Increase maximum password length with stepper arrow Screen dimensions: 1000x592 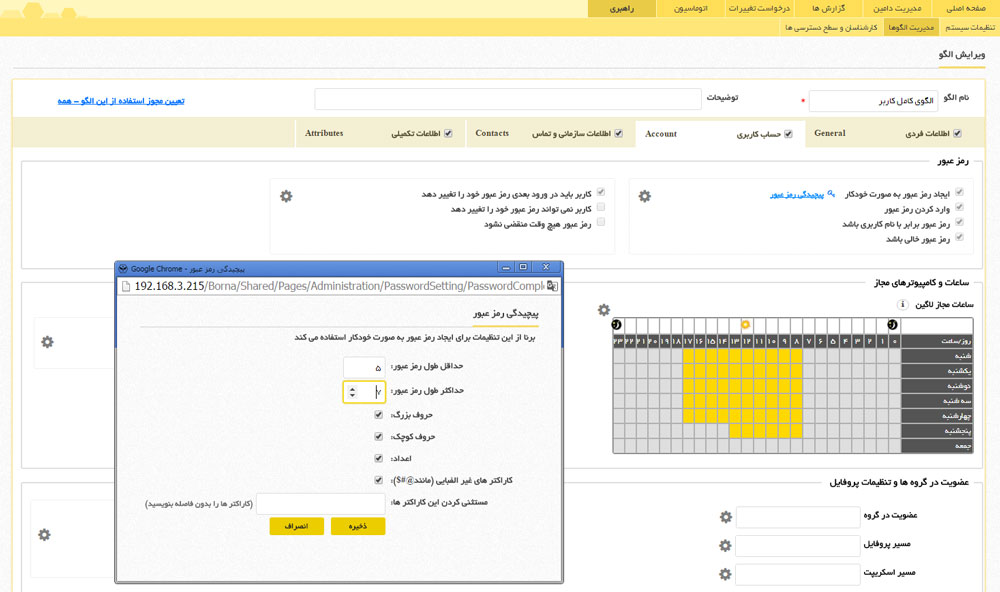click(x=353, y=388)
